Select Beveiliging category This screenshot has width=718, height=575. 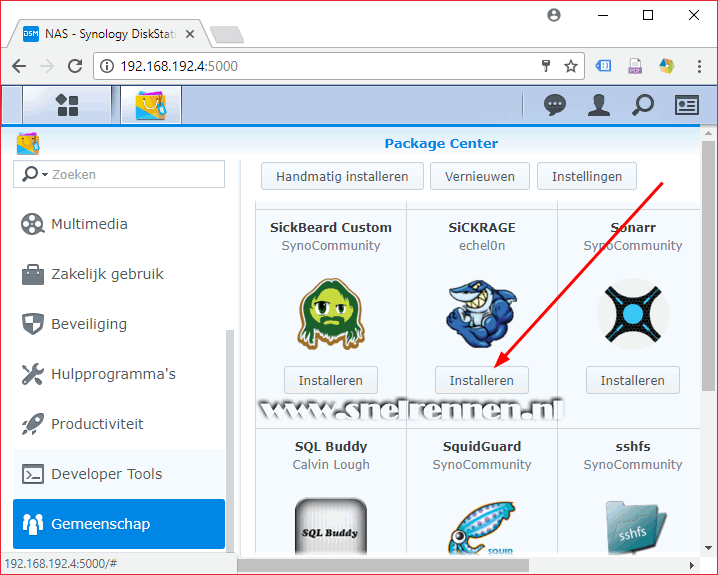[119, 324]
